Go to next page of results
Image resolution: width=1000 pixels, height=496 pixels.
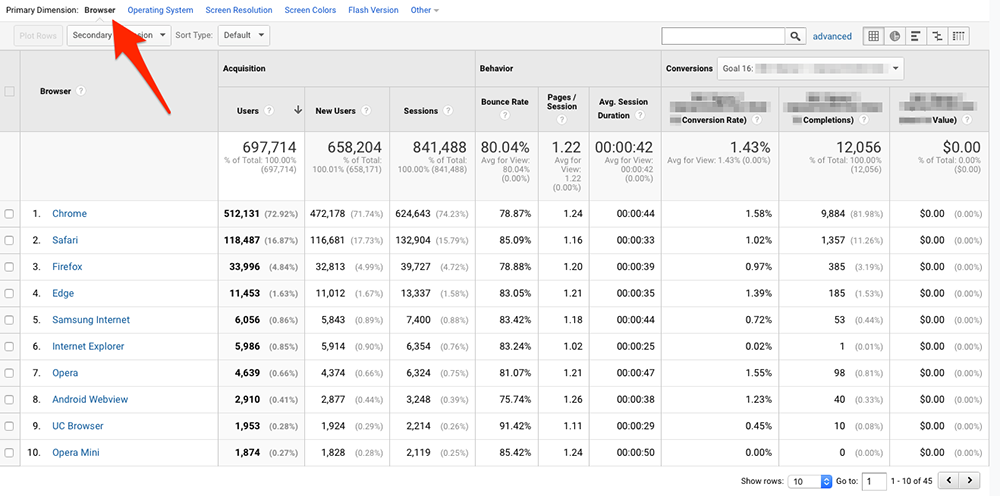[x=969, y=481]
